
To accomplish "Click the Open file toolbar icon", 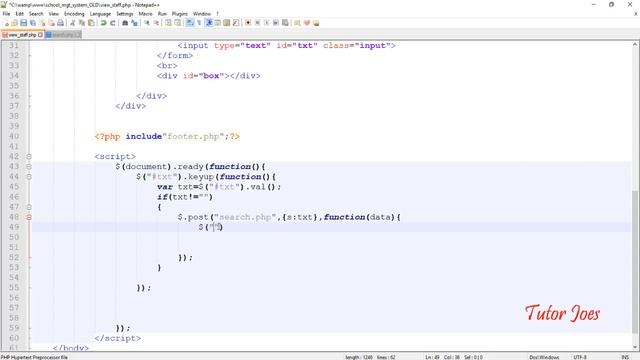I will pos(15,23).
